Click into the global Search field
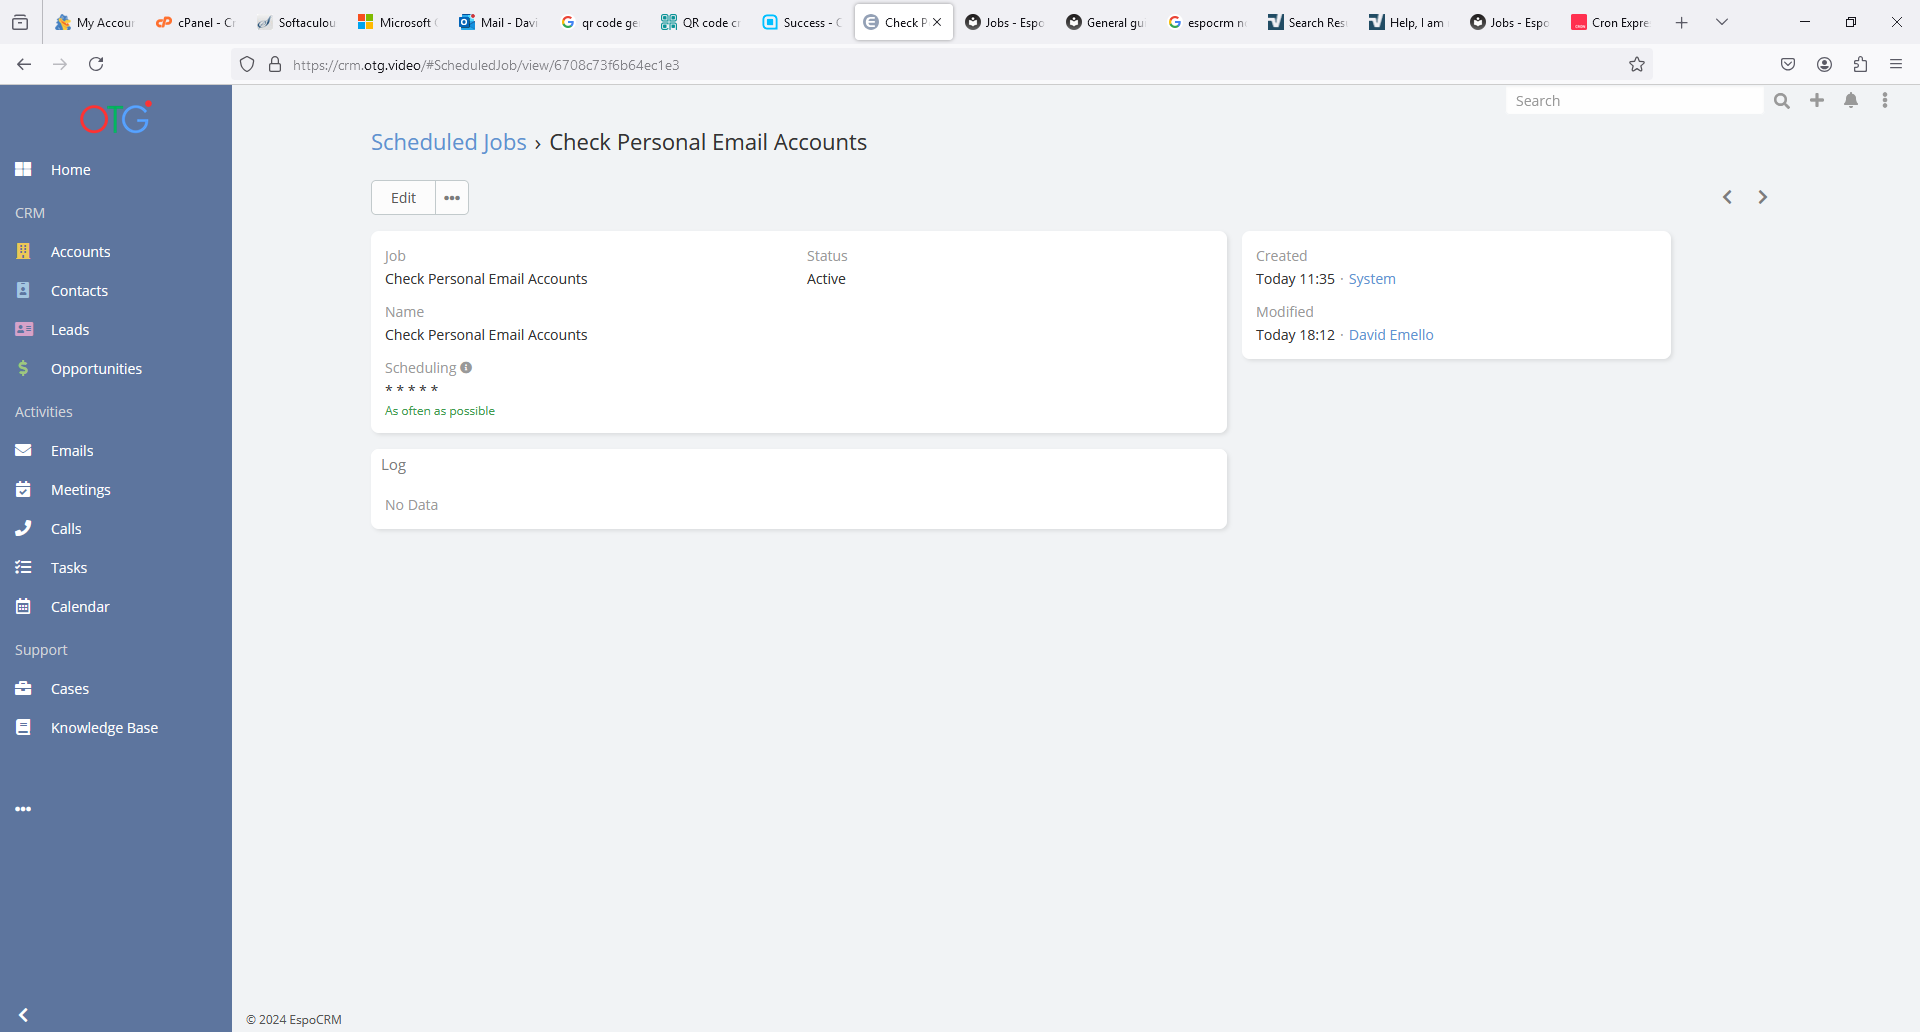Viewport: 1920px width, 1032px height. click(x=1634, y=101)
